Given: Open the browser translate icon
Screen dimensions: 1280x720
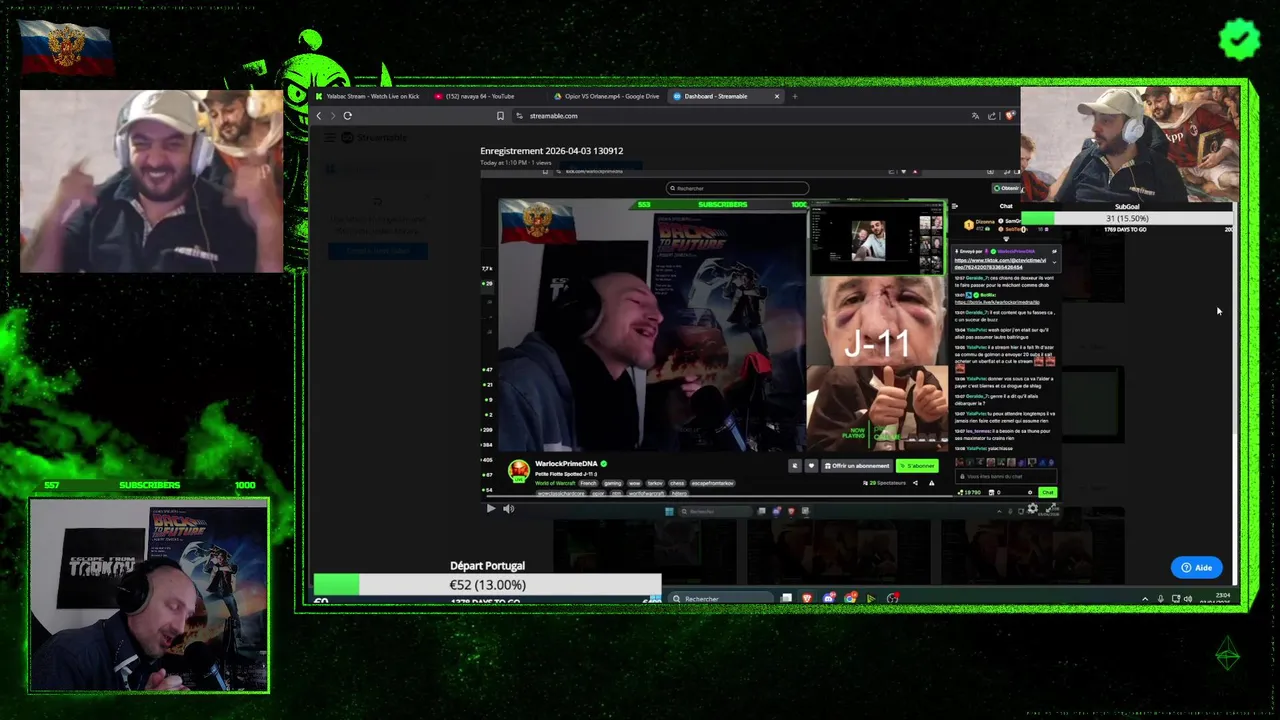Looking at the screenshot, I should tap(975, 116).
